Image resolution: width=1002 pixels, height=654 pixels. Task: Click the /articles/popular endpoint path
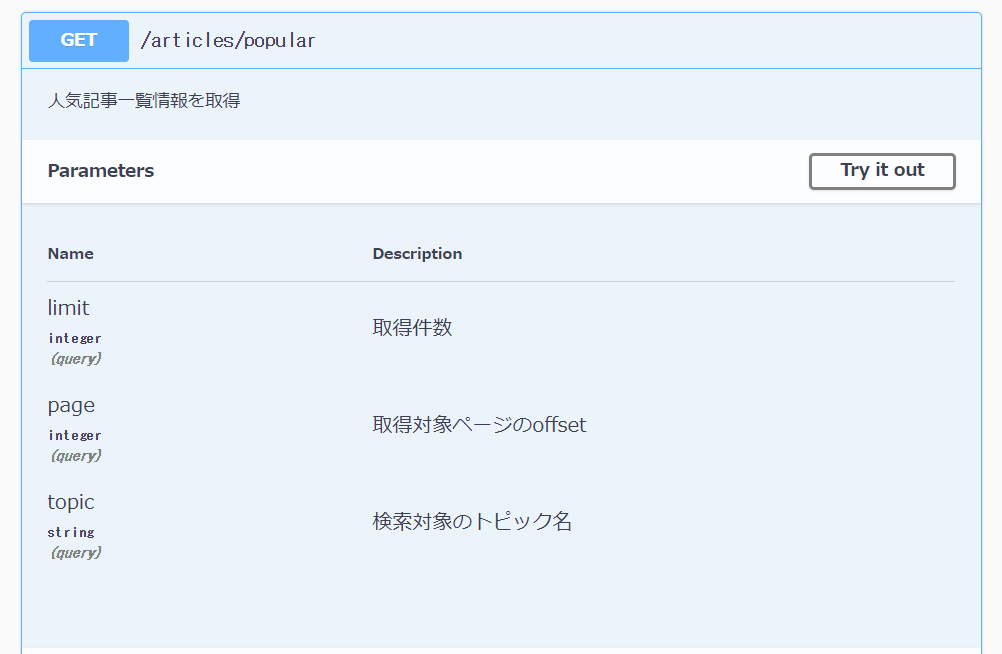coord(228,41)
